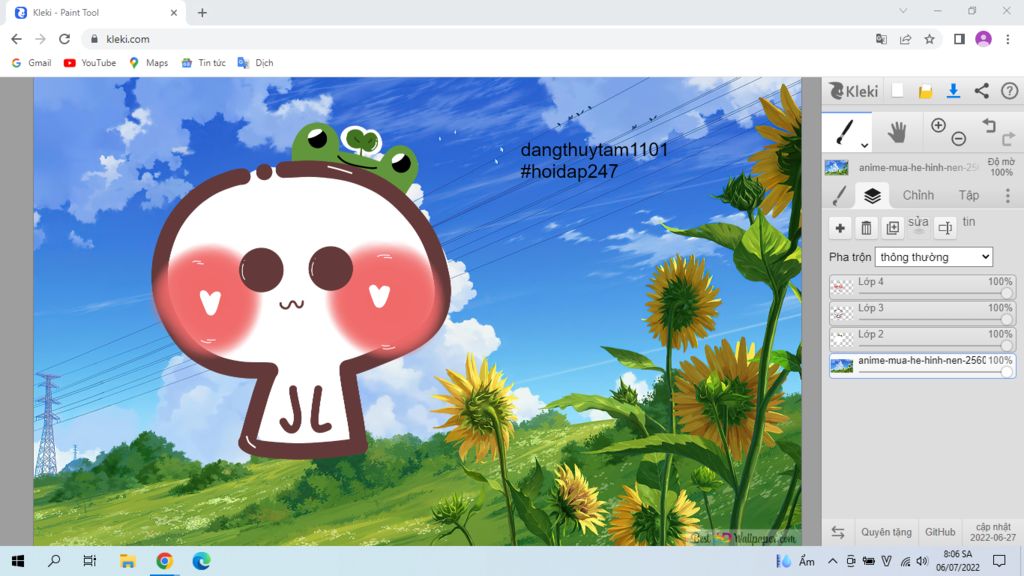Switch to the brush settings tab
This screenshot has width=1024, height=576.
(839, 195)
